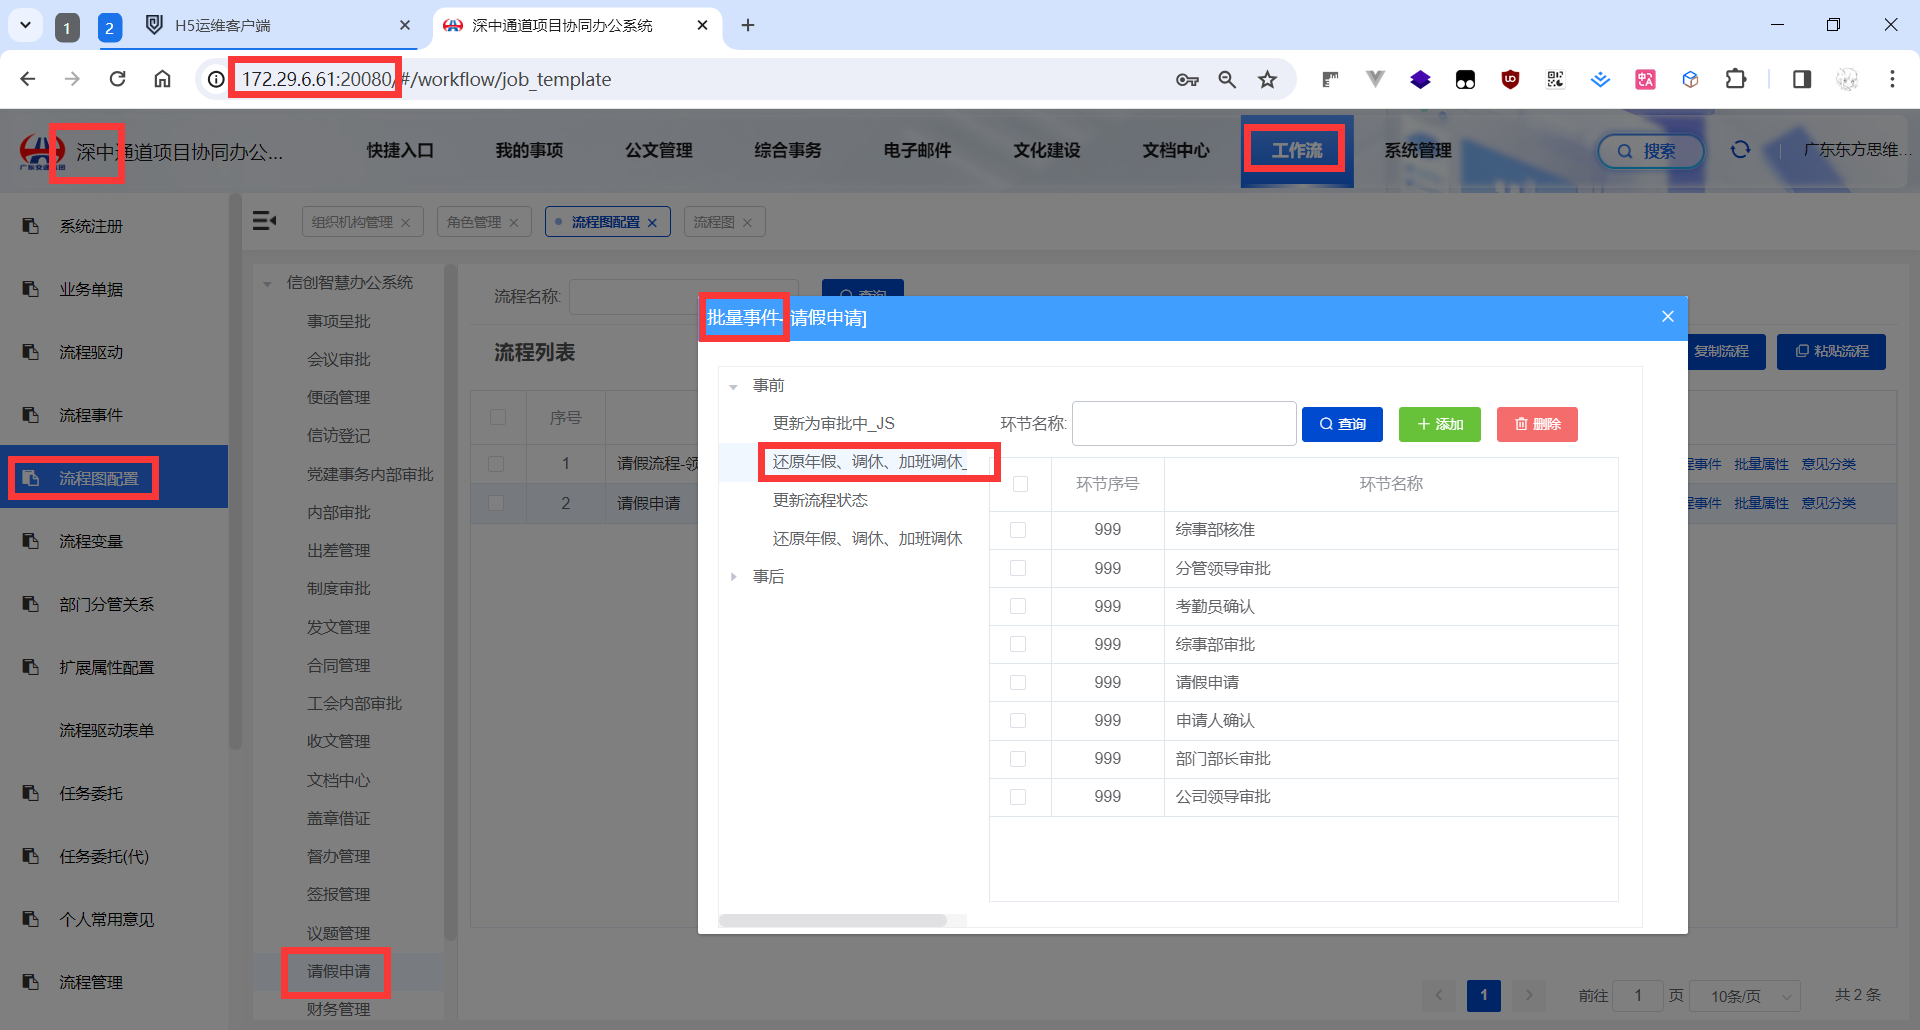Open the Chrome three-dot menu

point(1892,79)
